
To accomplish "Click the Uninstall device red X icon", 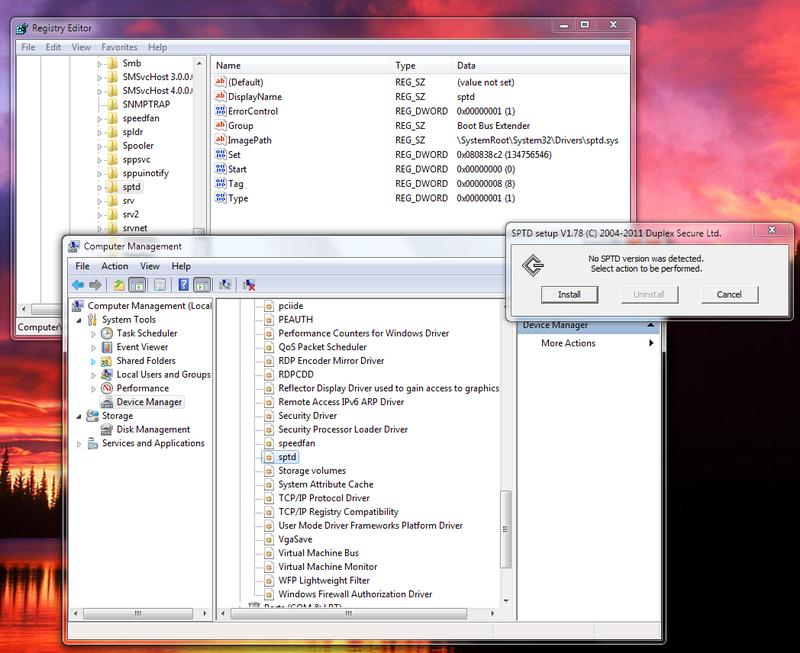I will point(248,285).
